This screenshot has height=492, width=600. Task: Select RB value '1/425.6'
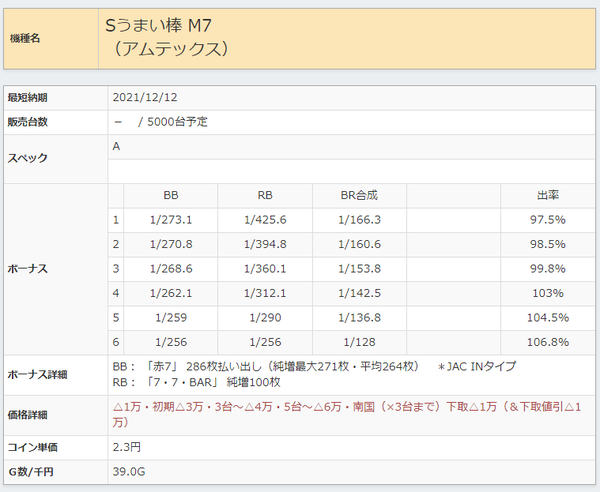click(x=265, y=220)
